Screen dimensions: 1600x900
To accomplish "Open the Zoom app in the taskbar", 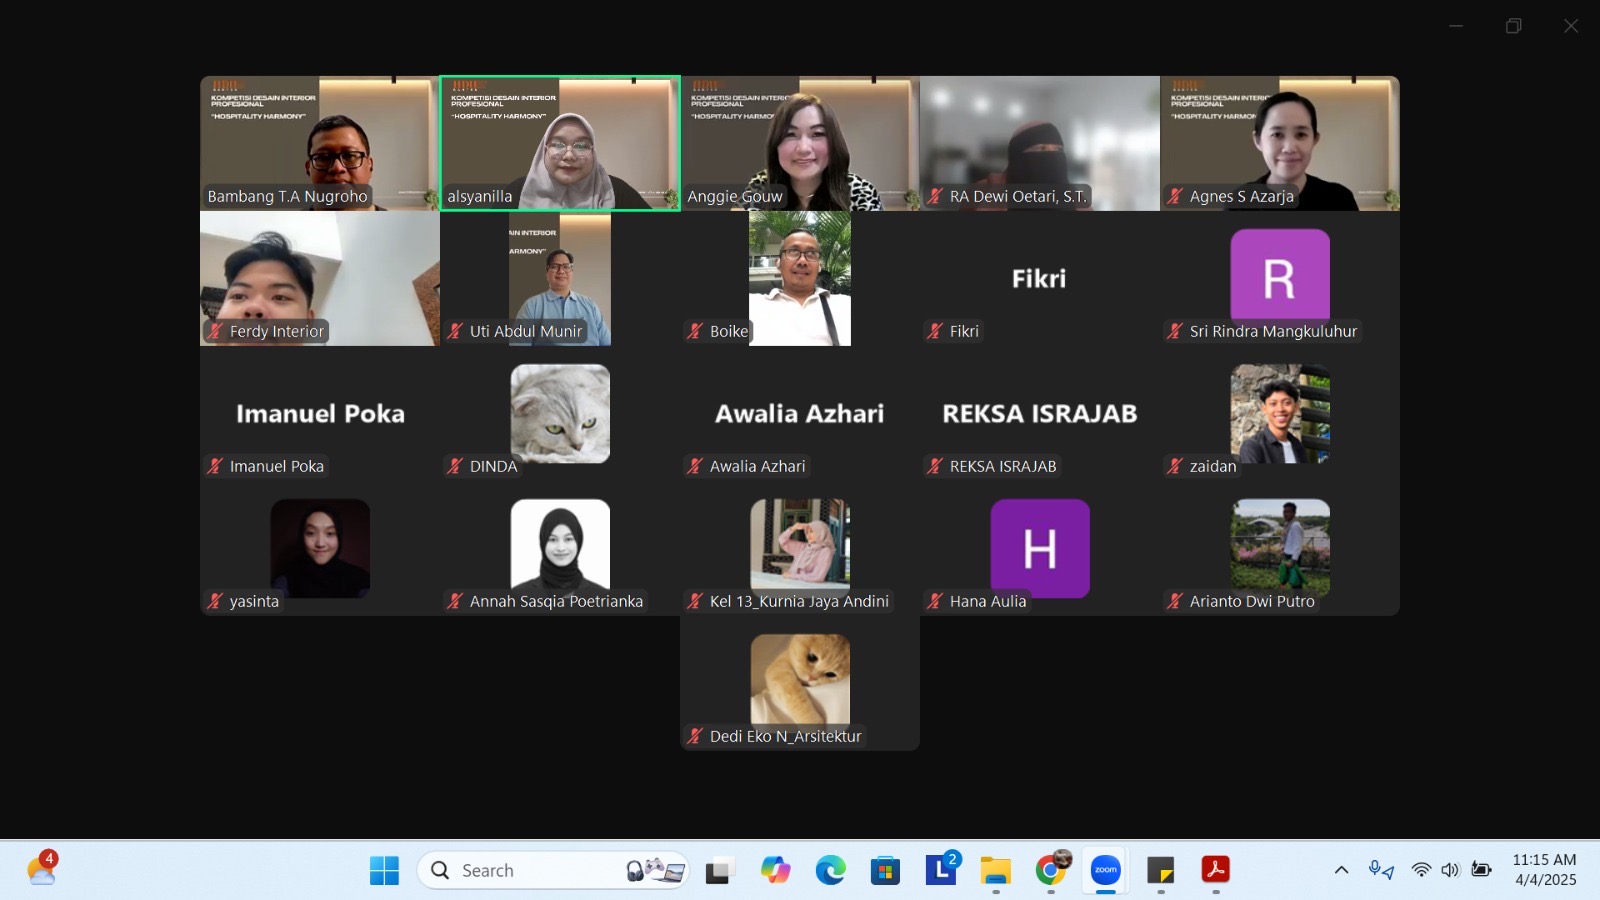I will (x=1105, y=870).
